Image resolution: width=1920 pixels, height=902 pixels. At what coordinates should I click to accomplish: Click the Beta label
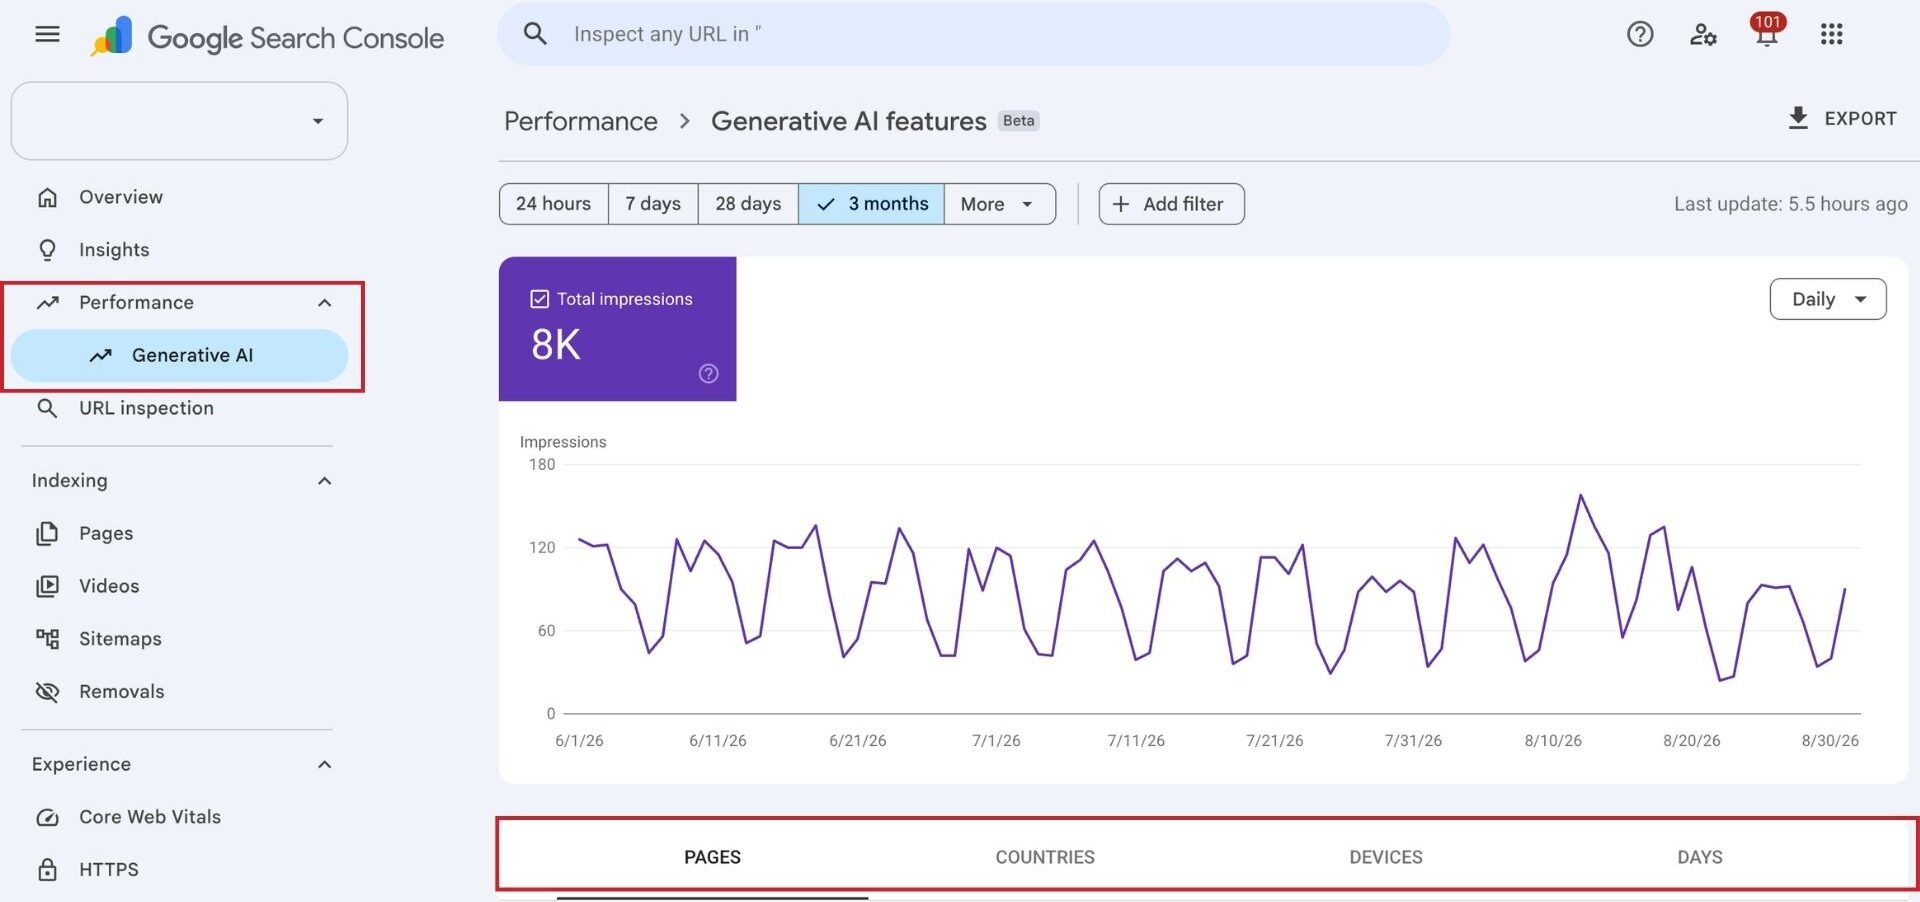point(1018,121)
